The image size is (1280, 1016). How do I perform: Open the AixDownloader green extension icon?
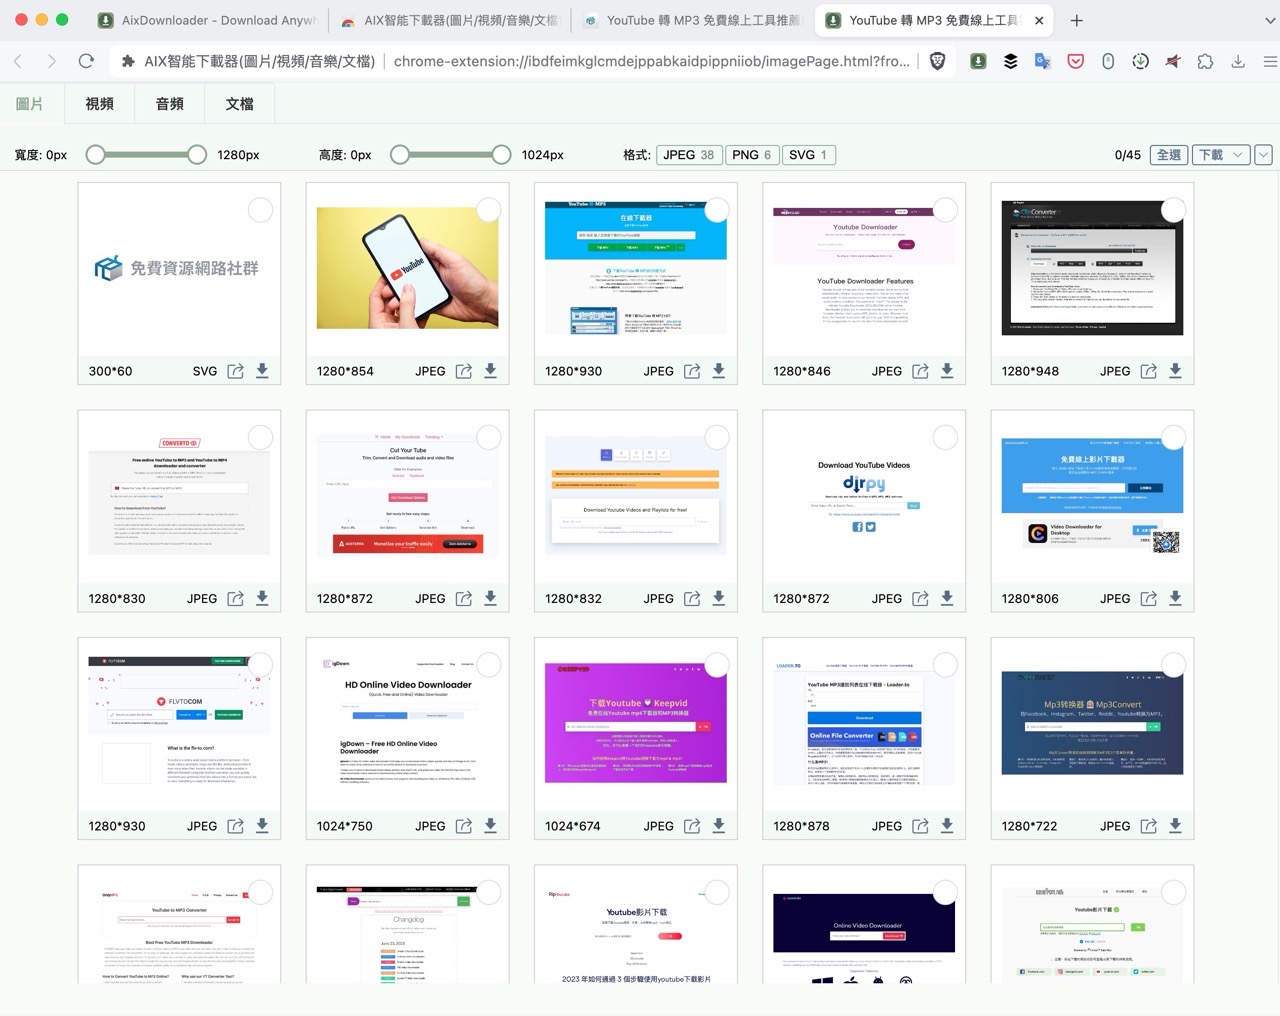978,61
